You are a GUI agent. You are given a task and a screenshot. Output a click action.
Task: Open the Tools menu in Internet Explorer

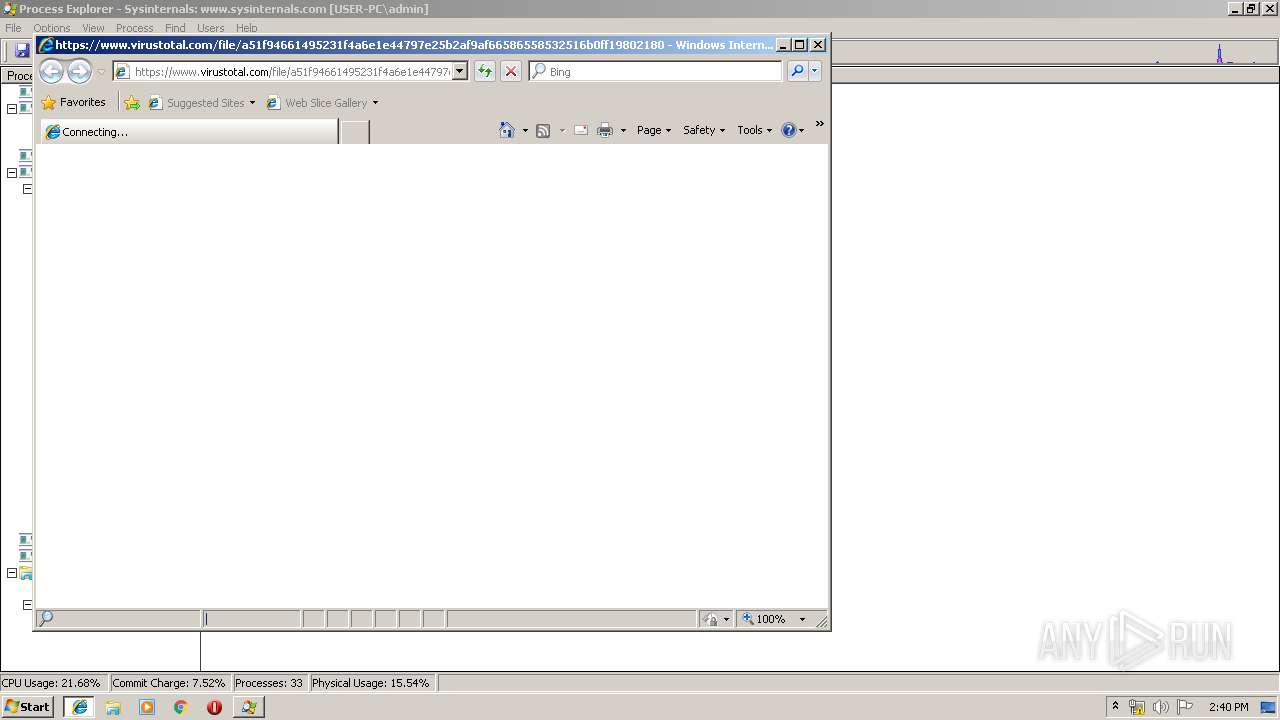click(x=755, y=130)
